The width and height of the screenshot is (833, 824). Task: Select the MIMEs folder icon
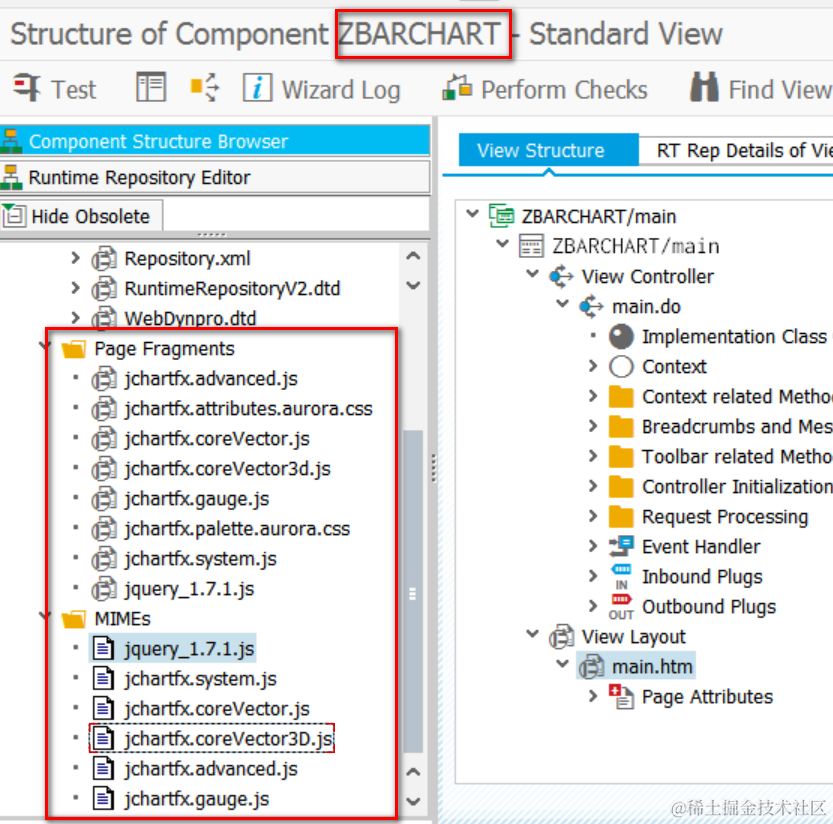73,619
